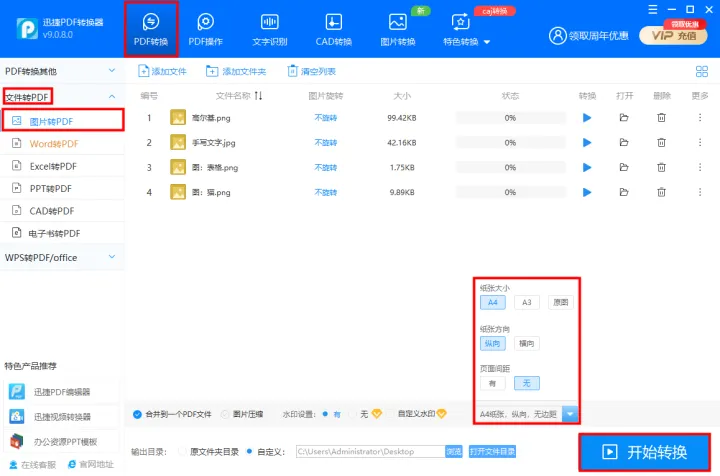
Task: Delete 高尔基.png with trash icon
Action: coord(661,118)
